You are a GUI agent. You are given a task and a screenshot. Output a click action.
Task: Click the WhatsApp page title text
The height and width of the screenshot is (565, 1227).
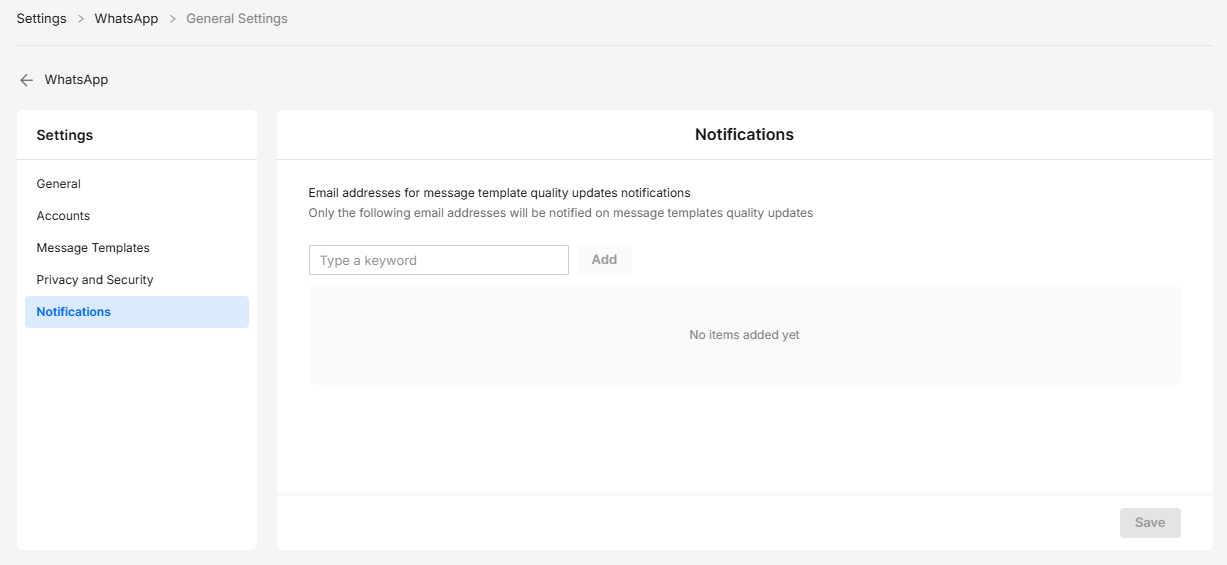point(76,80)
